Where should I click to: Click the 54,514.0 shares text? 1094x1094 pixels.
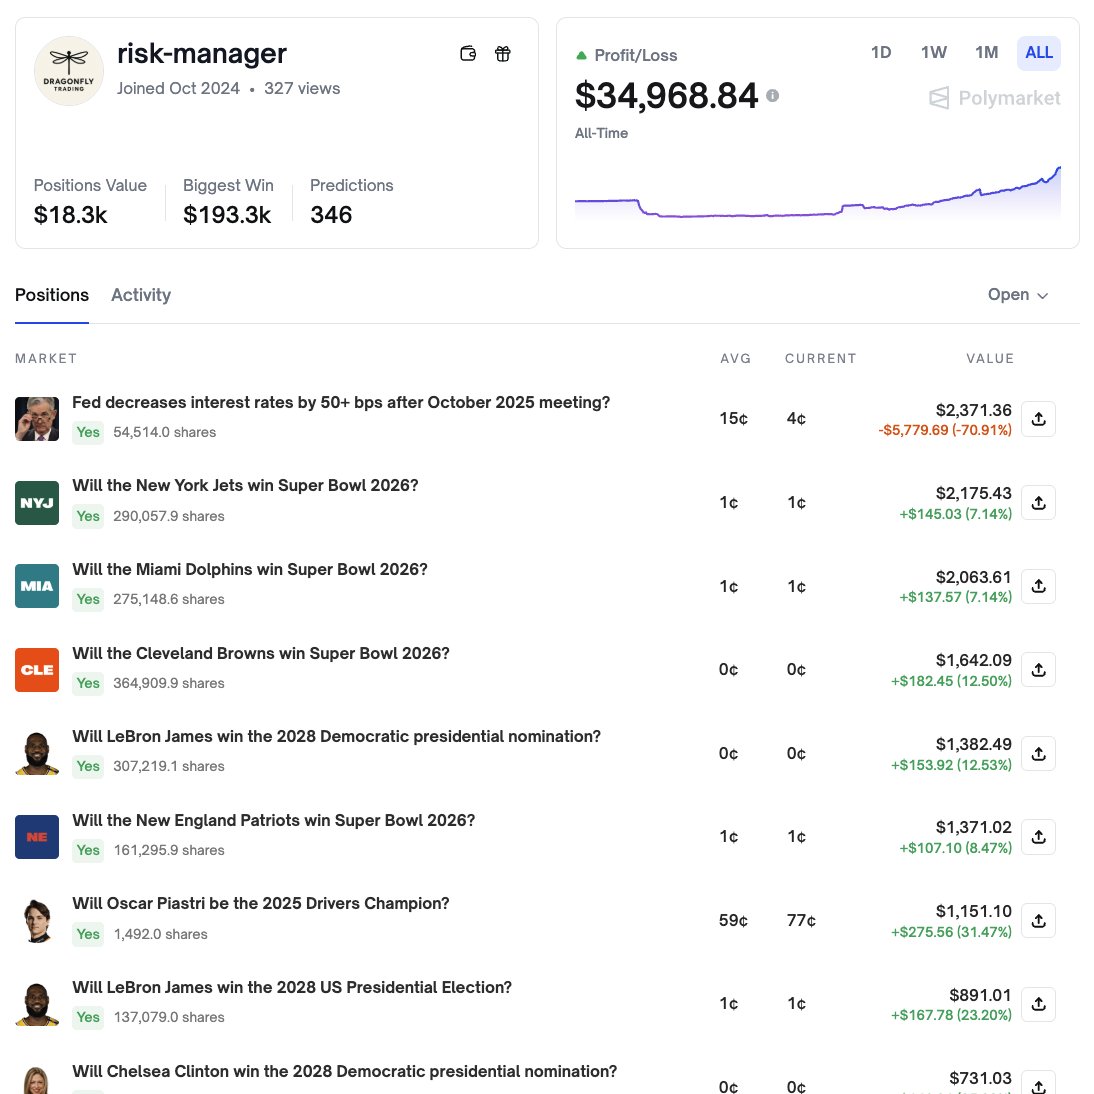(x=165, y=433)
